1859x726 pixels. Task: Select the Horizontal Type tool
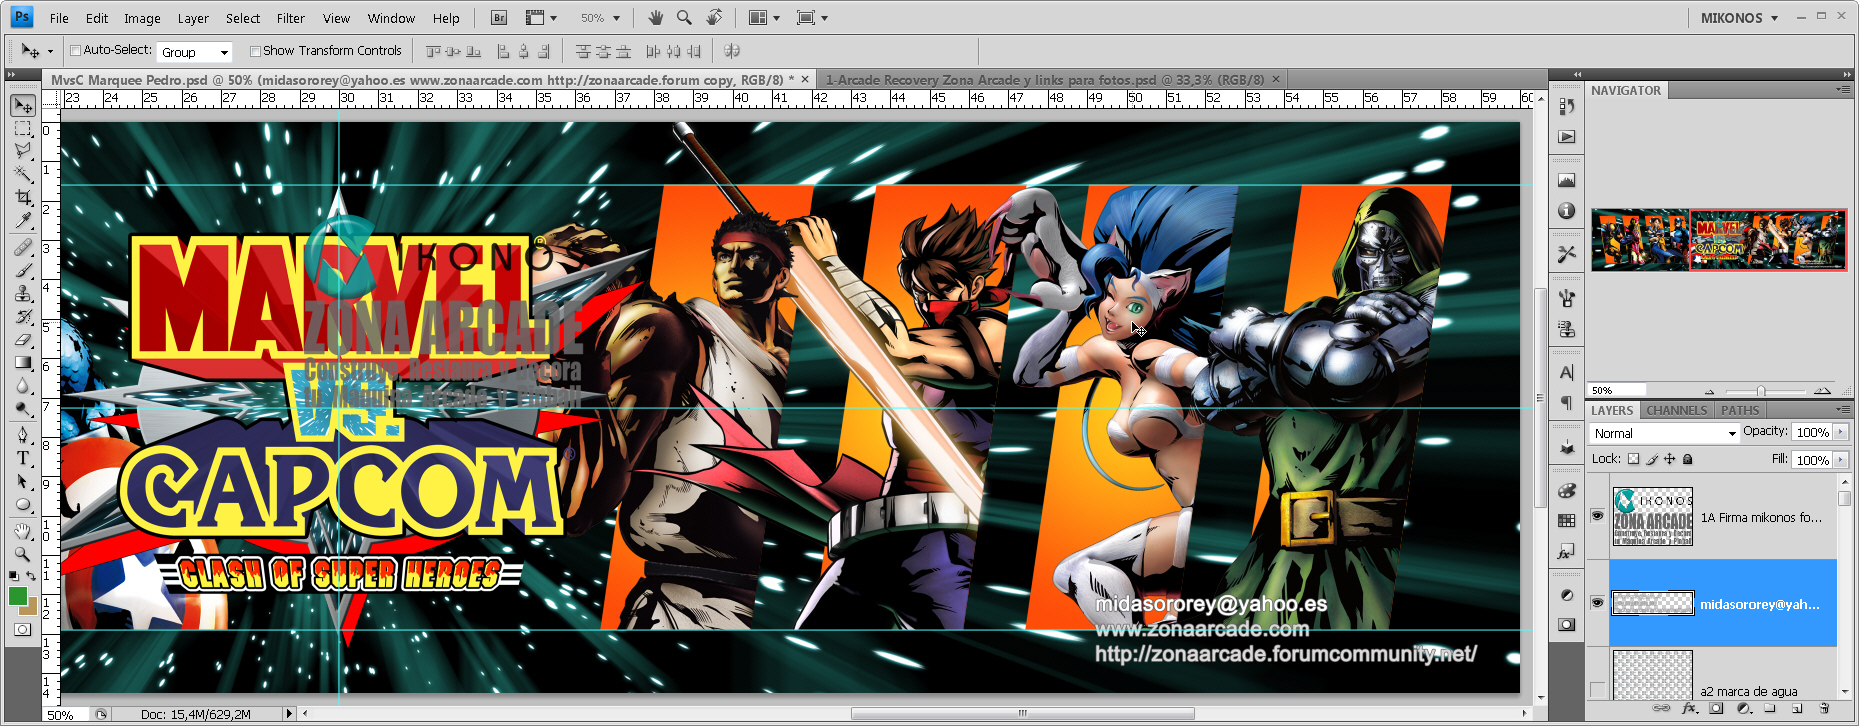(23, 458)
